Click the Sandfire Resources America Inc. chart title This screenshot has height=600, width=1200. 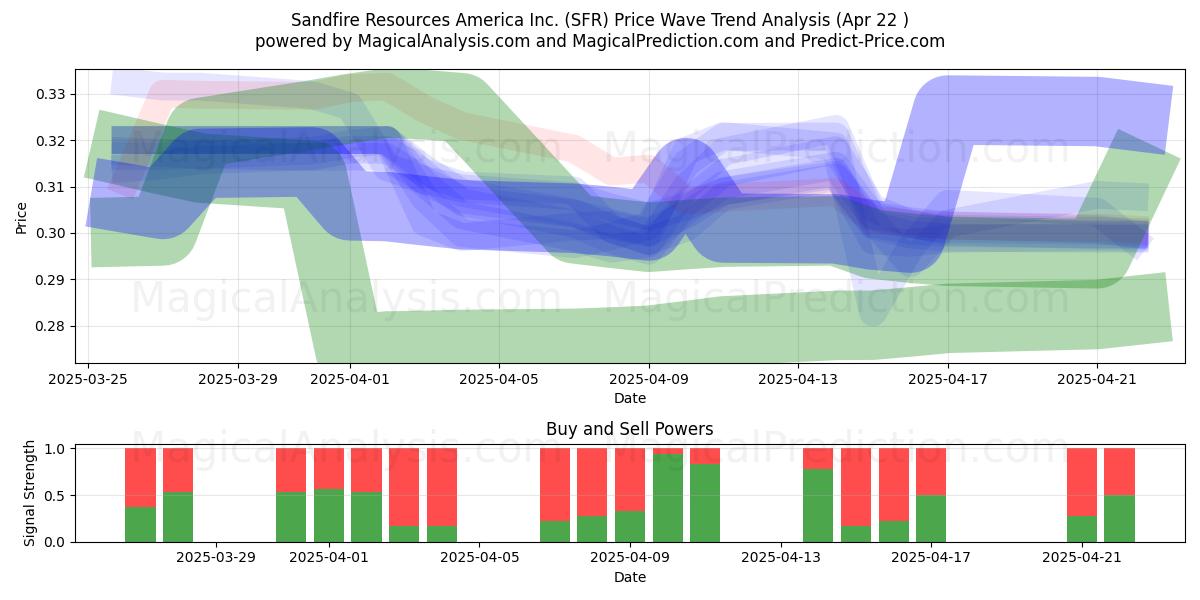[600, 19]
